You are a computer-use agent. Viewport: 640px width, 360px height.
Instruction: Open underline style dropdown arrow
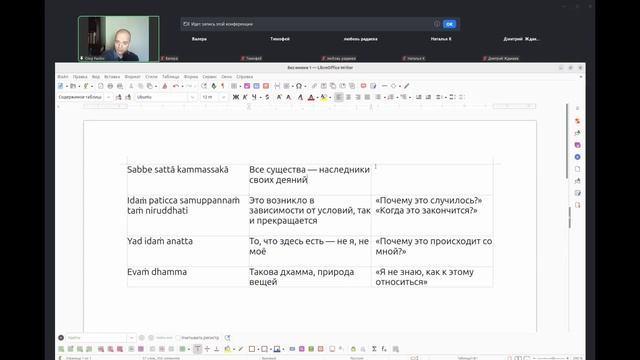(x=260, y=97)
